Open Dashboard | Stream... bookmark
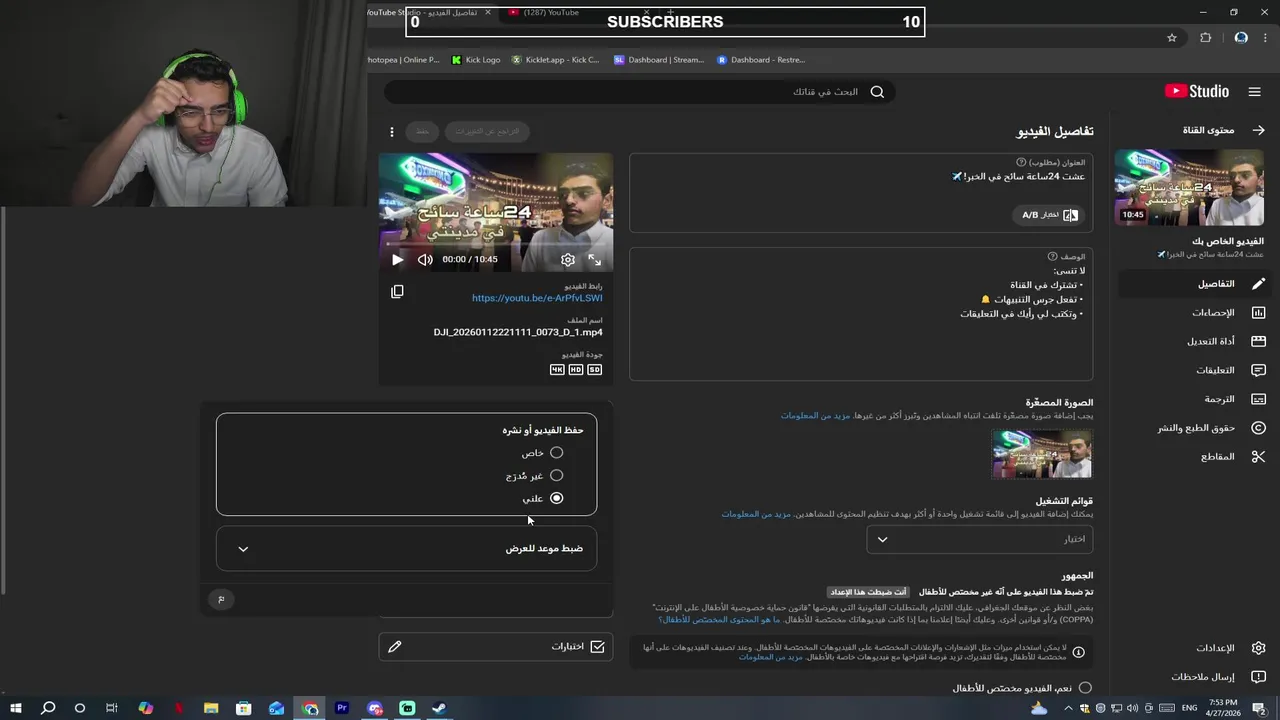The height and width of the screenshot is (720, 1280). point(659,60)
